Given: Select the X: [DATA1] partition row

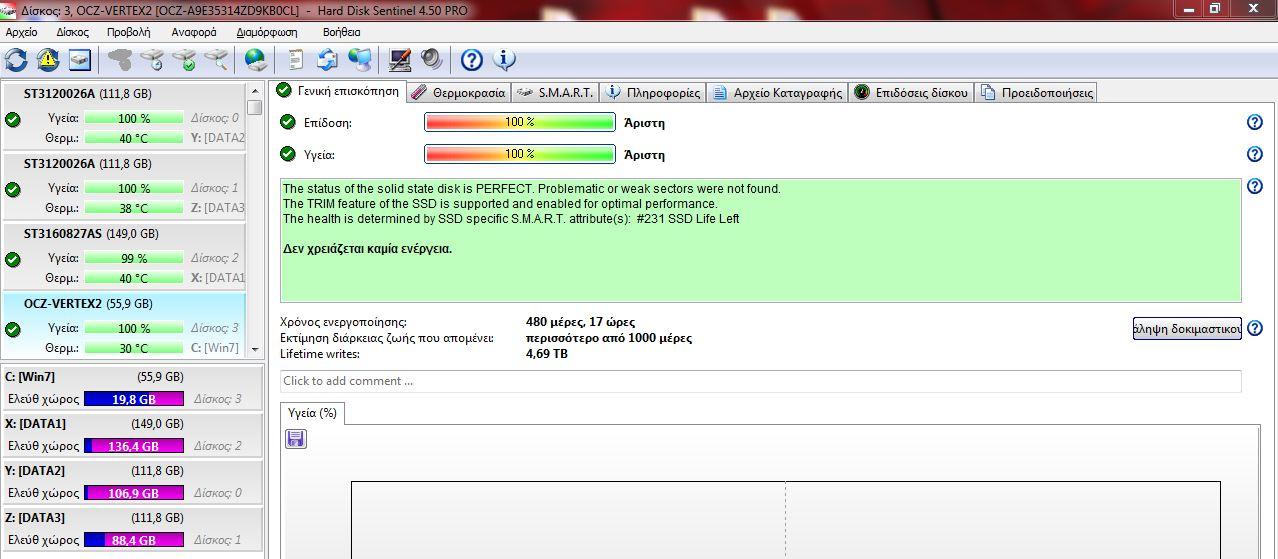Looking at the screenshot, I should pyautogui.click(x=131, y=435).
